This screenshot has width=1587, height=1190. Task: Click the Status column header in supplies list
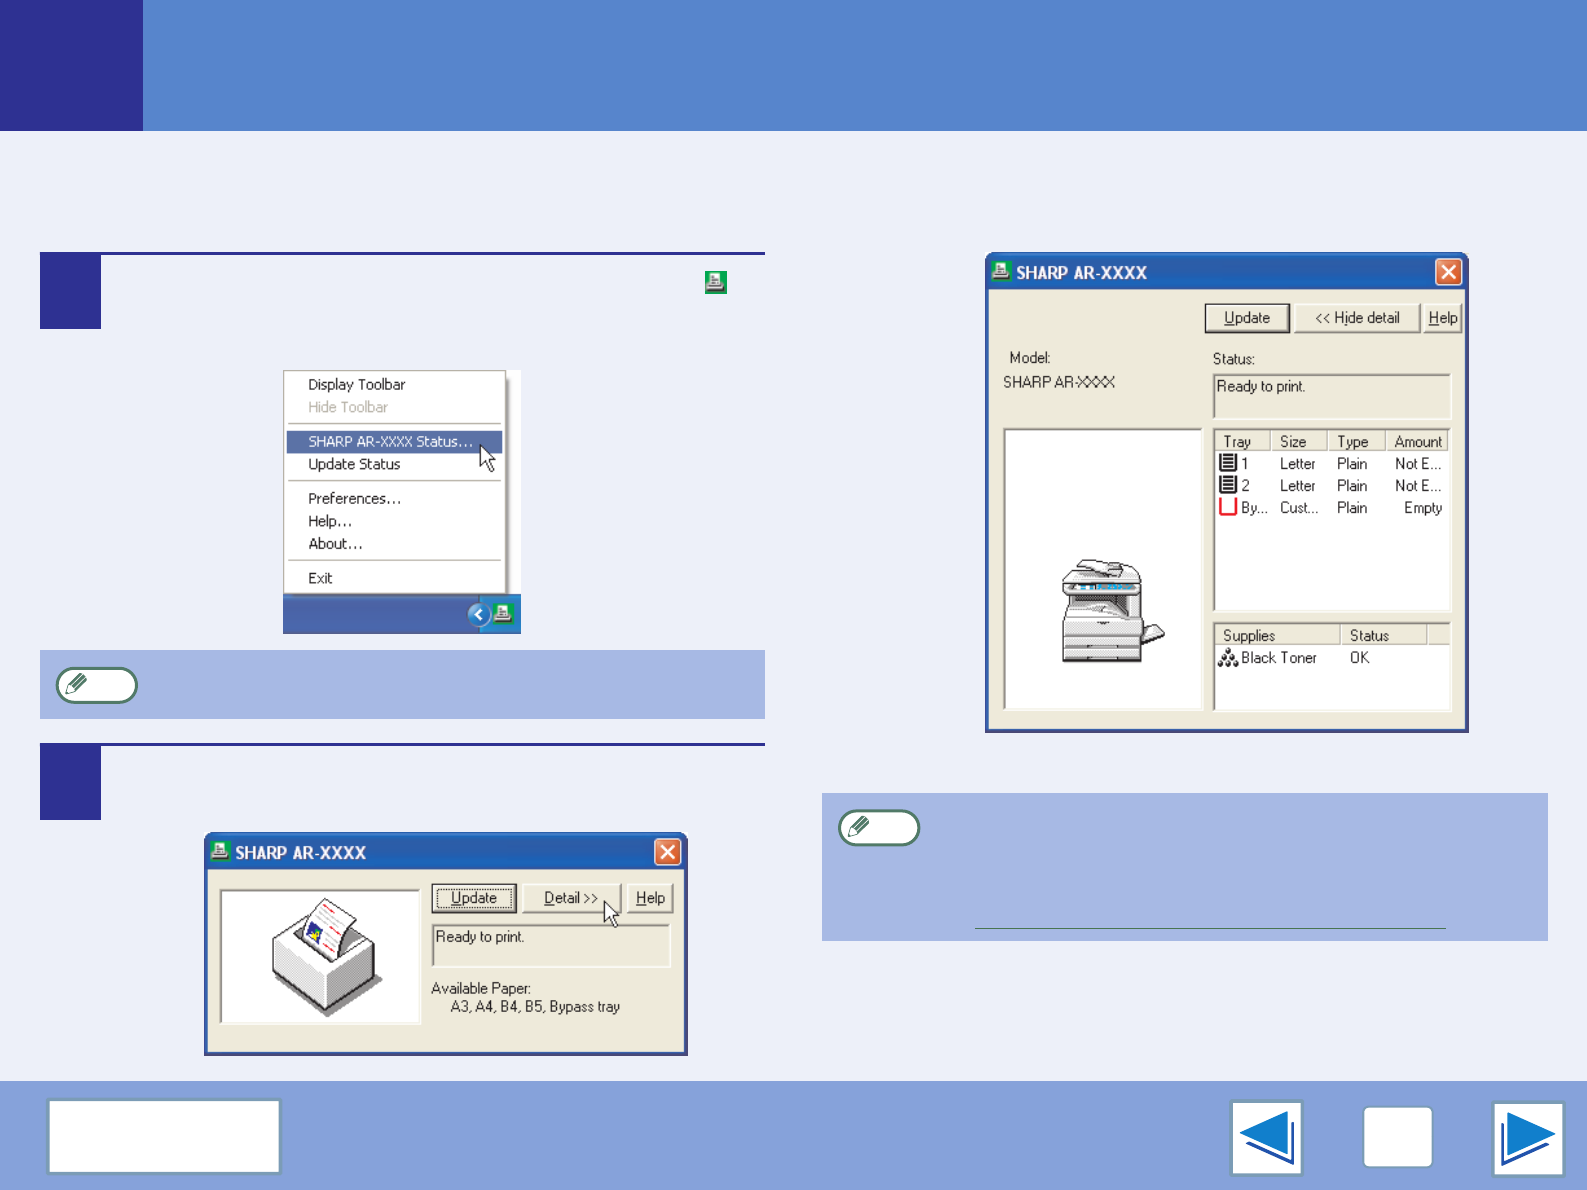click(1384, 635)
